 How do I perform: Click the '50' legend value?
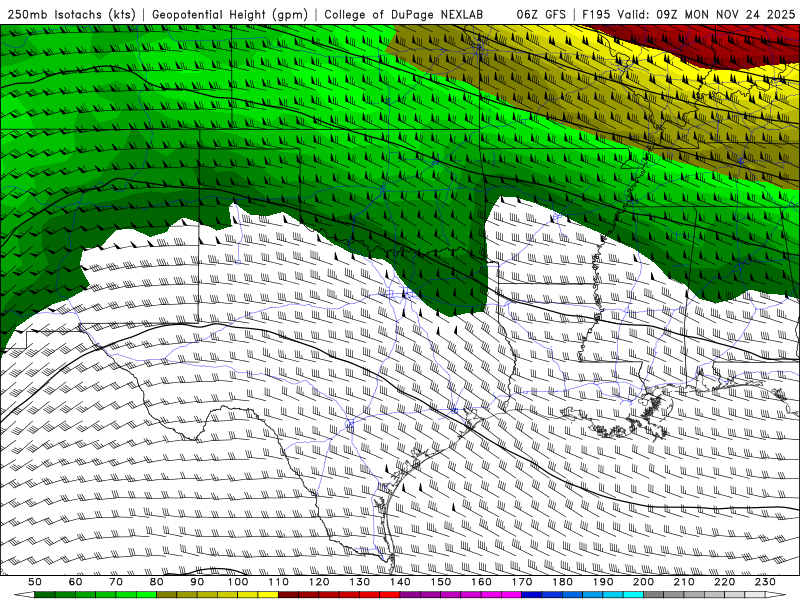point(35,582)
